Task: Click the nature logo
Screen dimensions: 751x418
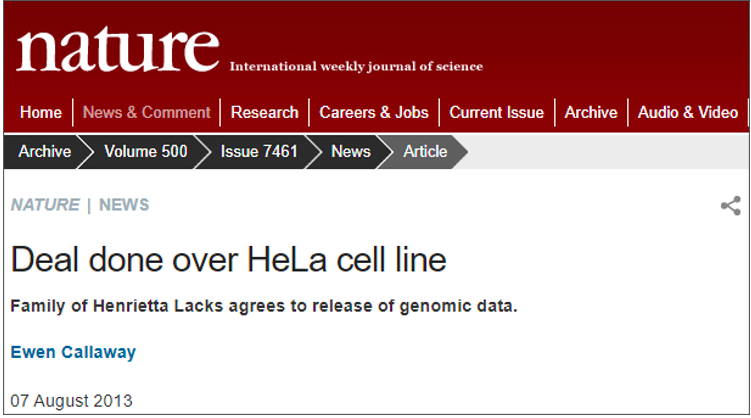Action: coord(118,49)
